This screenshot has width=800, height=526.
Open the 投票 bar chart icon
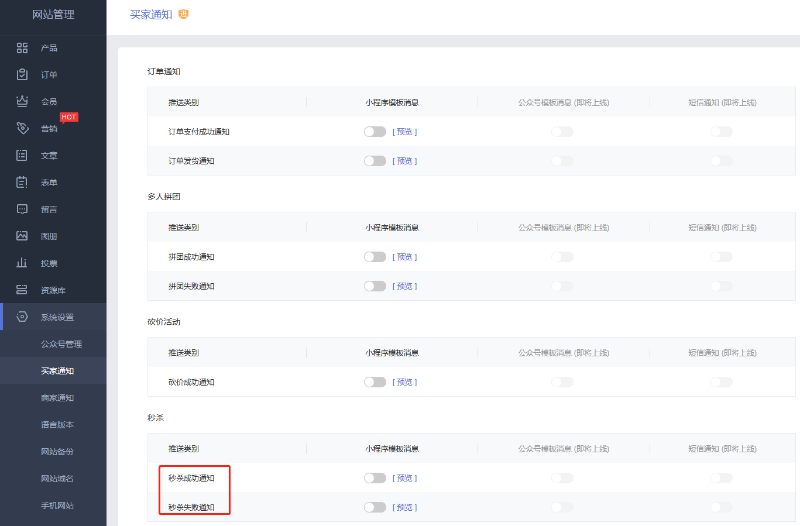click(x=21, y=263)
